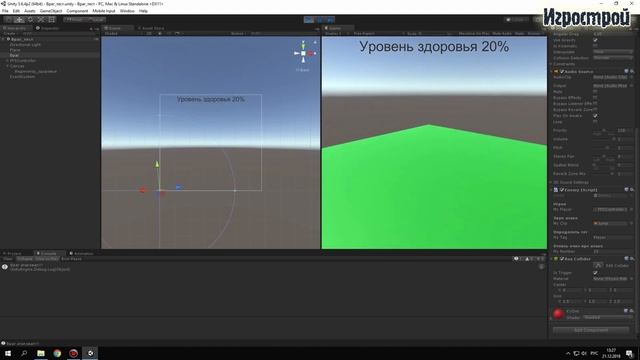Click the Edit Collider button

[x=598, y=265]
